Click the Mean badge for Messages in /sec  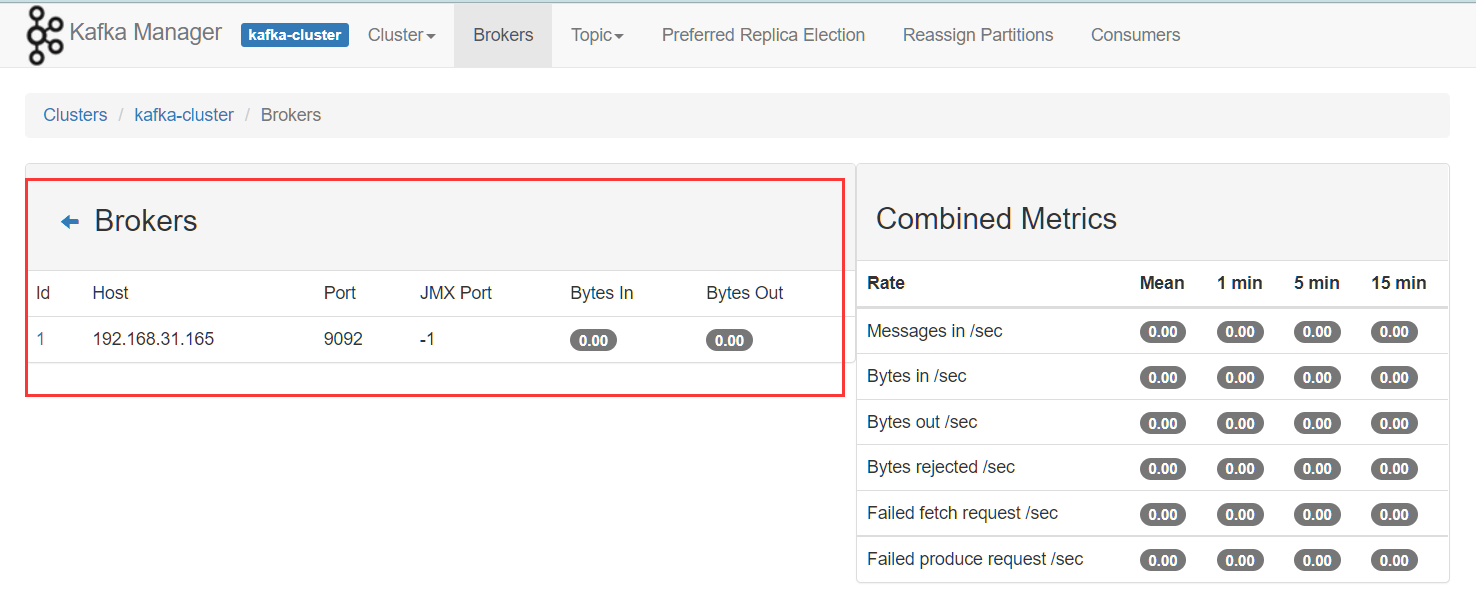[1162, 331]
